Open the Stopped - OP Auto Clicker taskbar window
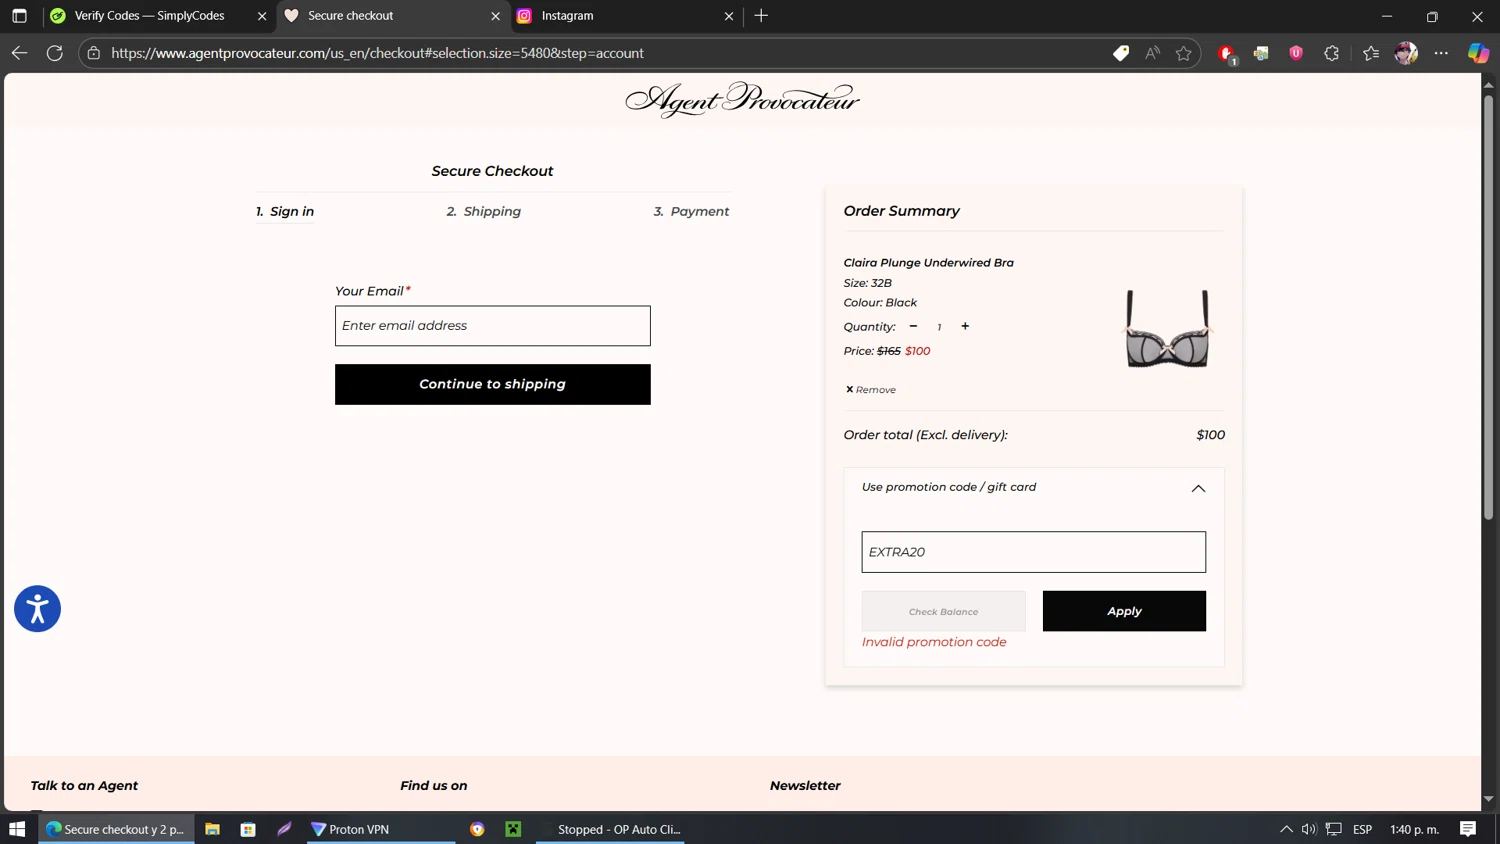This screenshot has height=844, width=1500. (610, 829)
